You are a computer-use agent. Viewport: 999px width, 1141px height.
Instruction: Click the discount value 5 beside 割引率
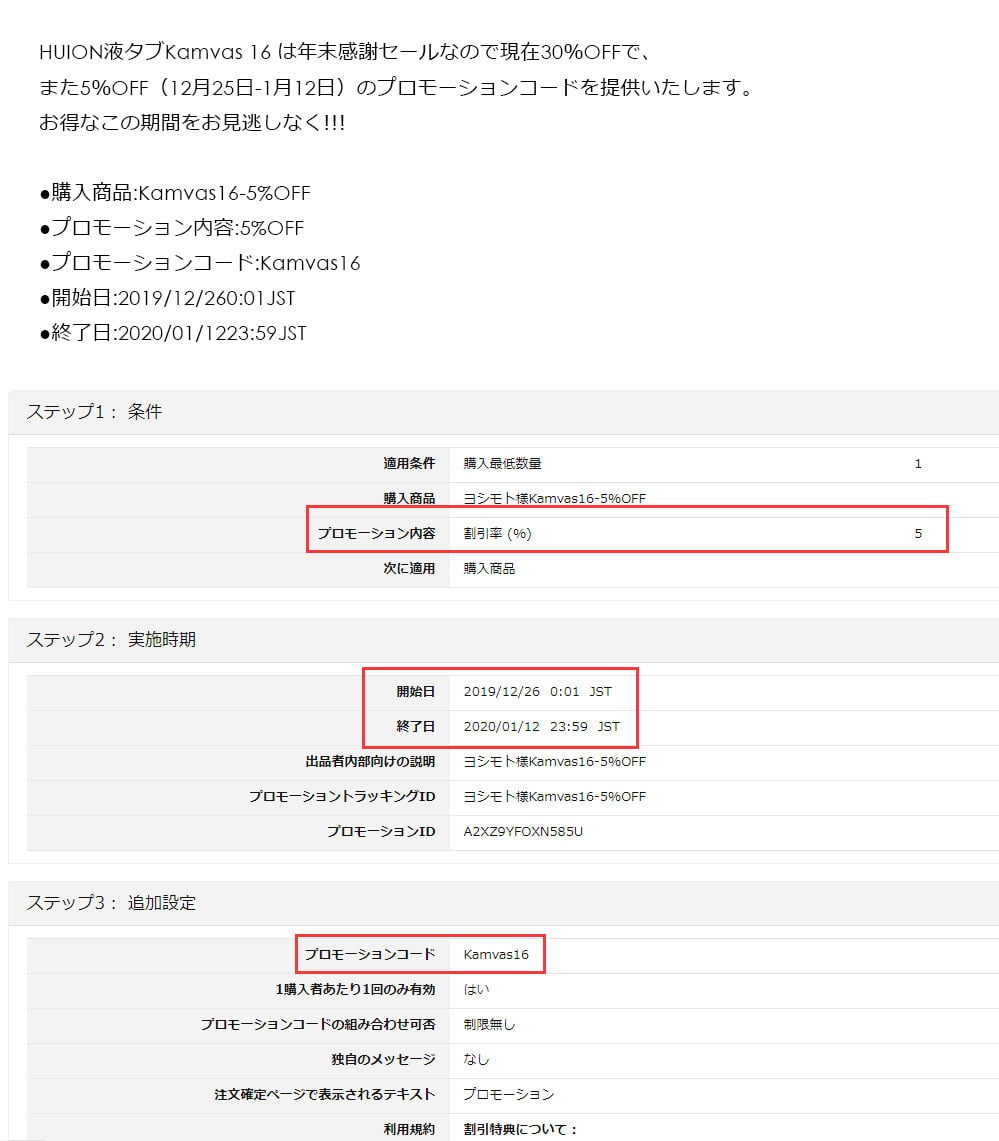[x=918, y=533]
